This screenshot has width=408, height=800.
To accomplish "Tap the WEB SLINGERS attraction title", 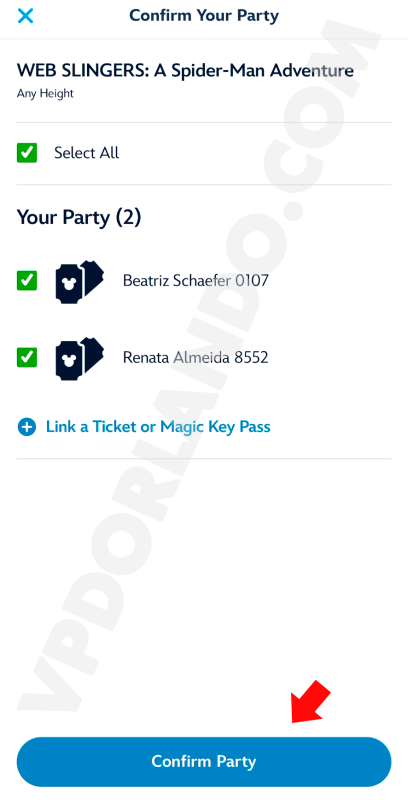I will click(185, 70).
